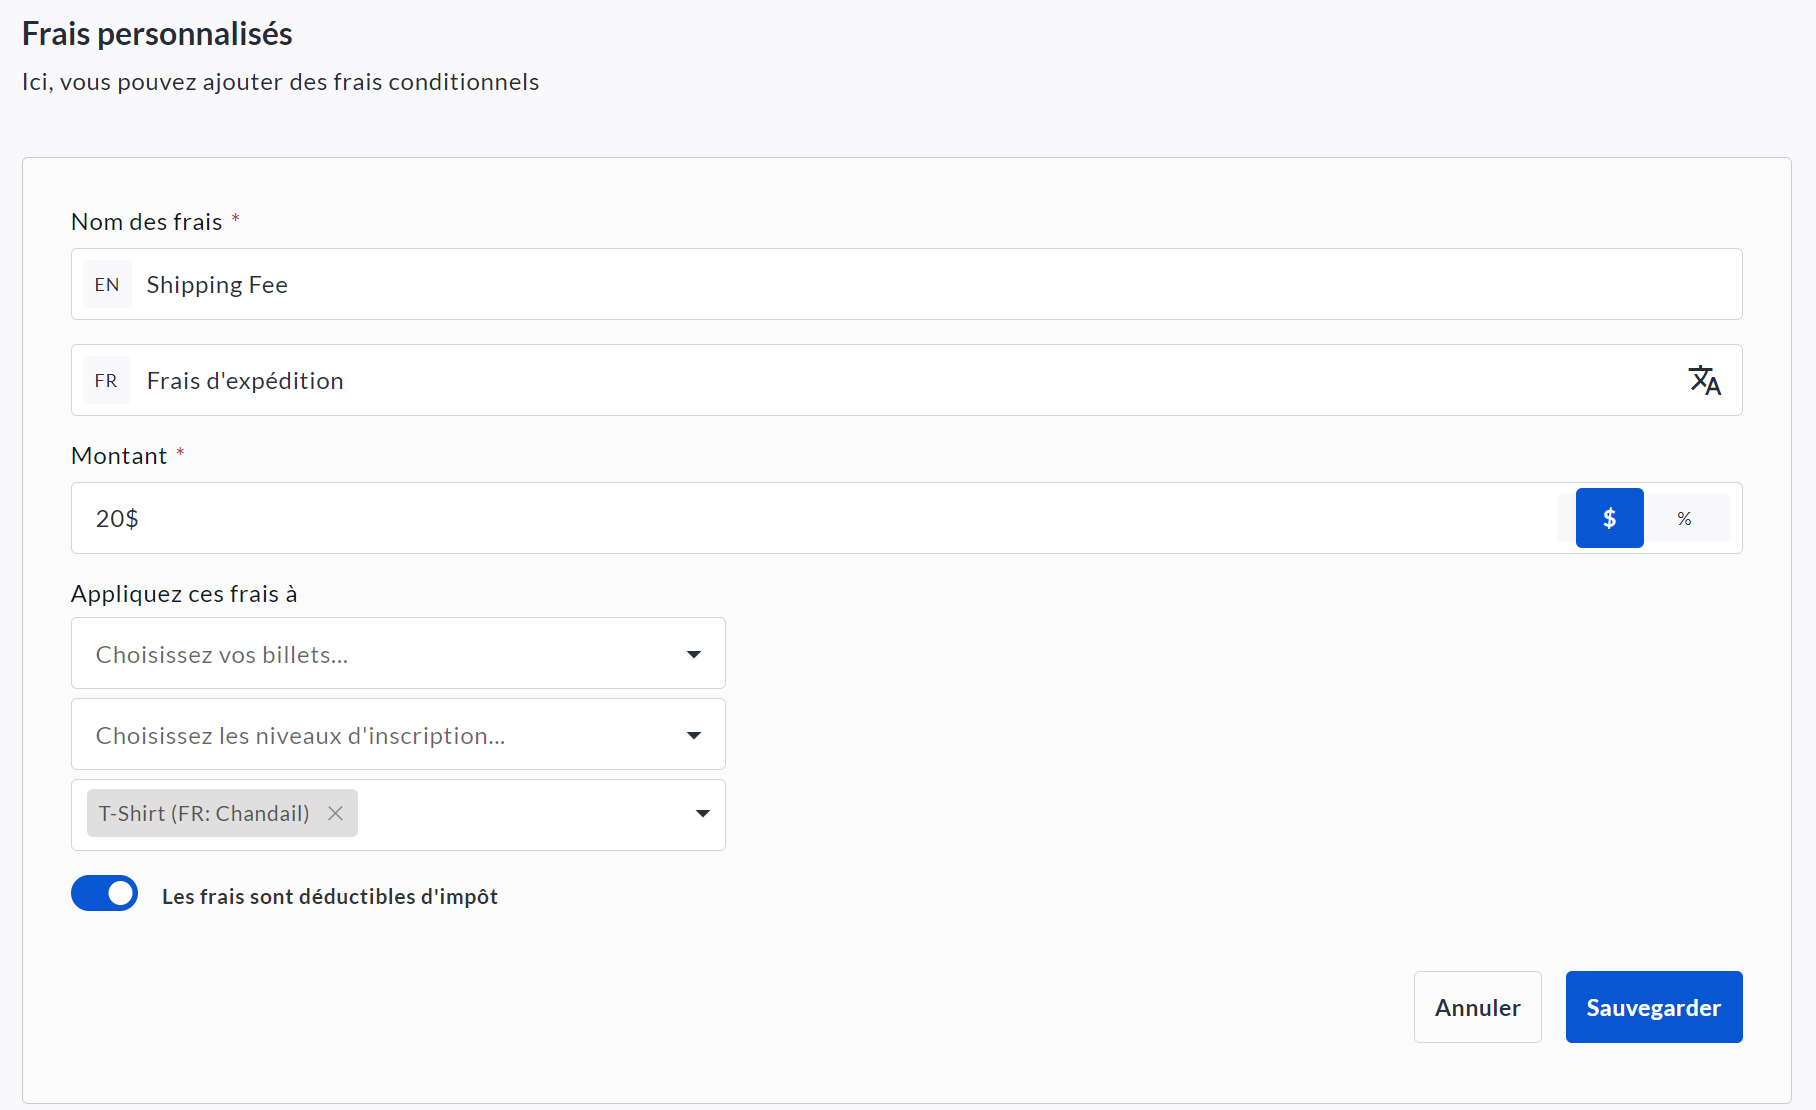Viewport: 1816px width, 1110px height.
Task: Click Sauvegarder to save the fee
Action: [x=1653, y=1007]
